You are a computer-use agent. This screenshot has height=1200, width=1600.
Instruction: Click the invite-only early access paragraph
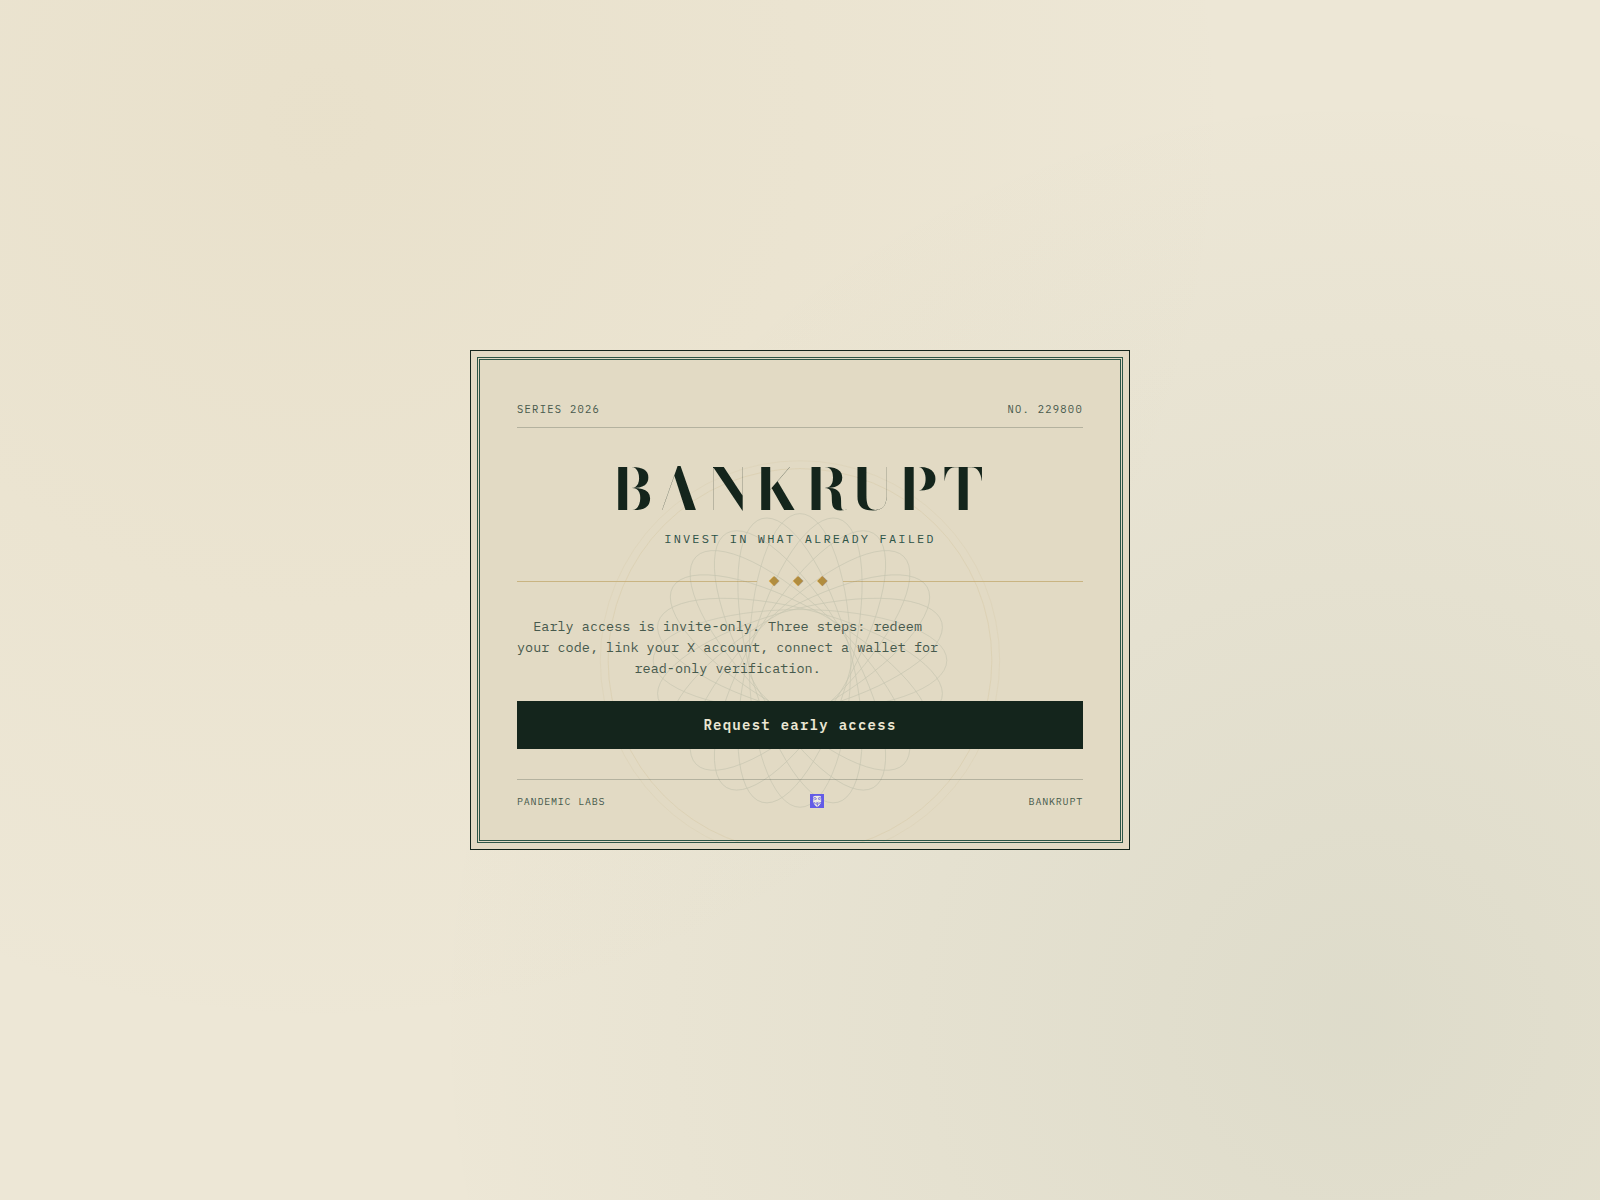(728, 648)
